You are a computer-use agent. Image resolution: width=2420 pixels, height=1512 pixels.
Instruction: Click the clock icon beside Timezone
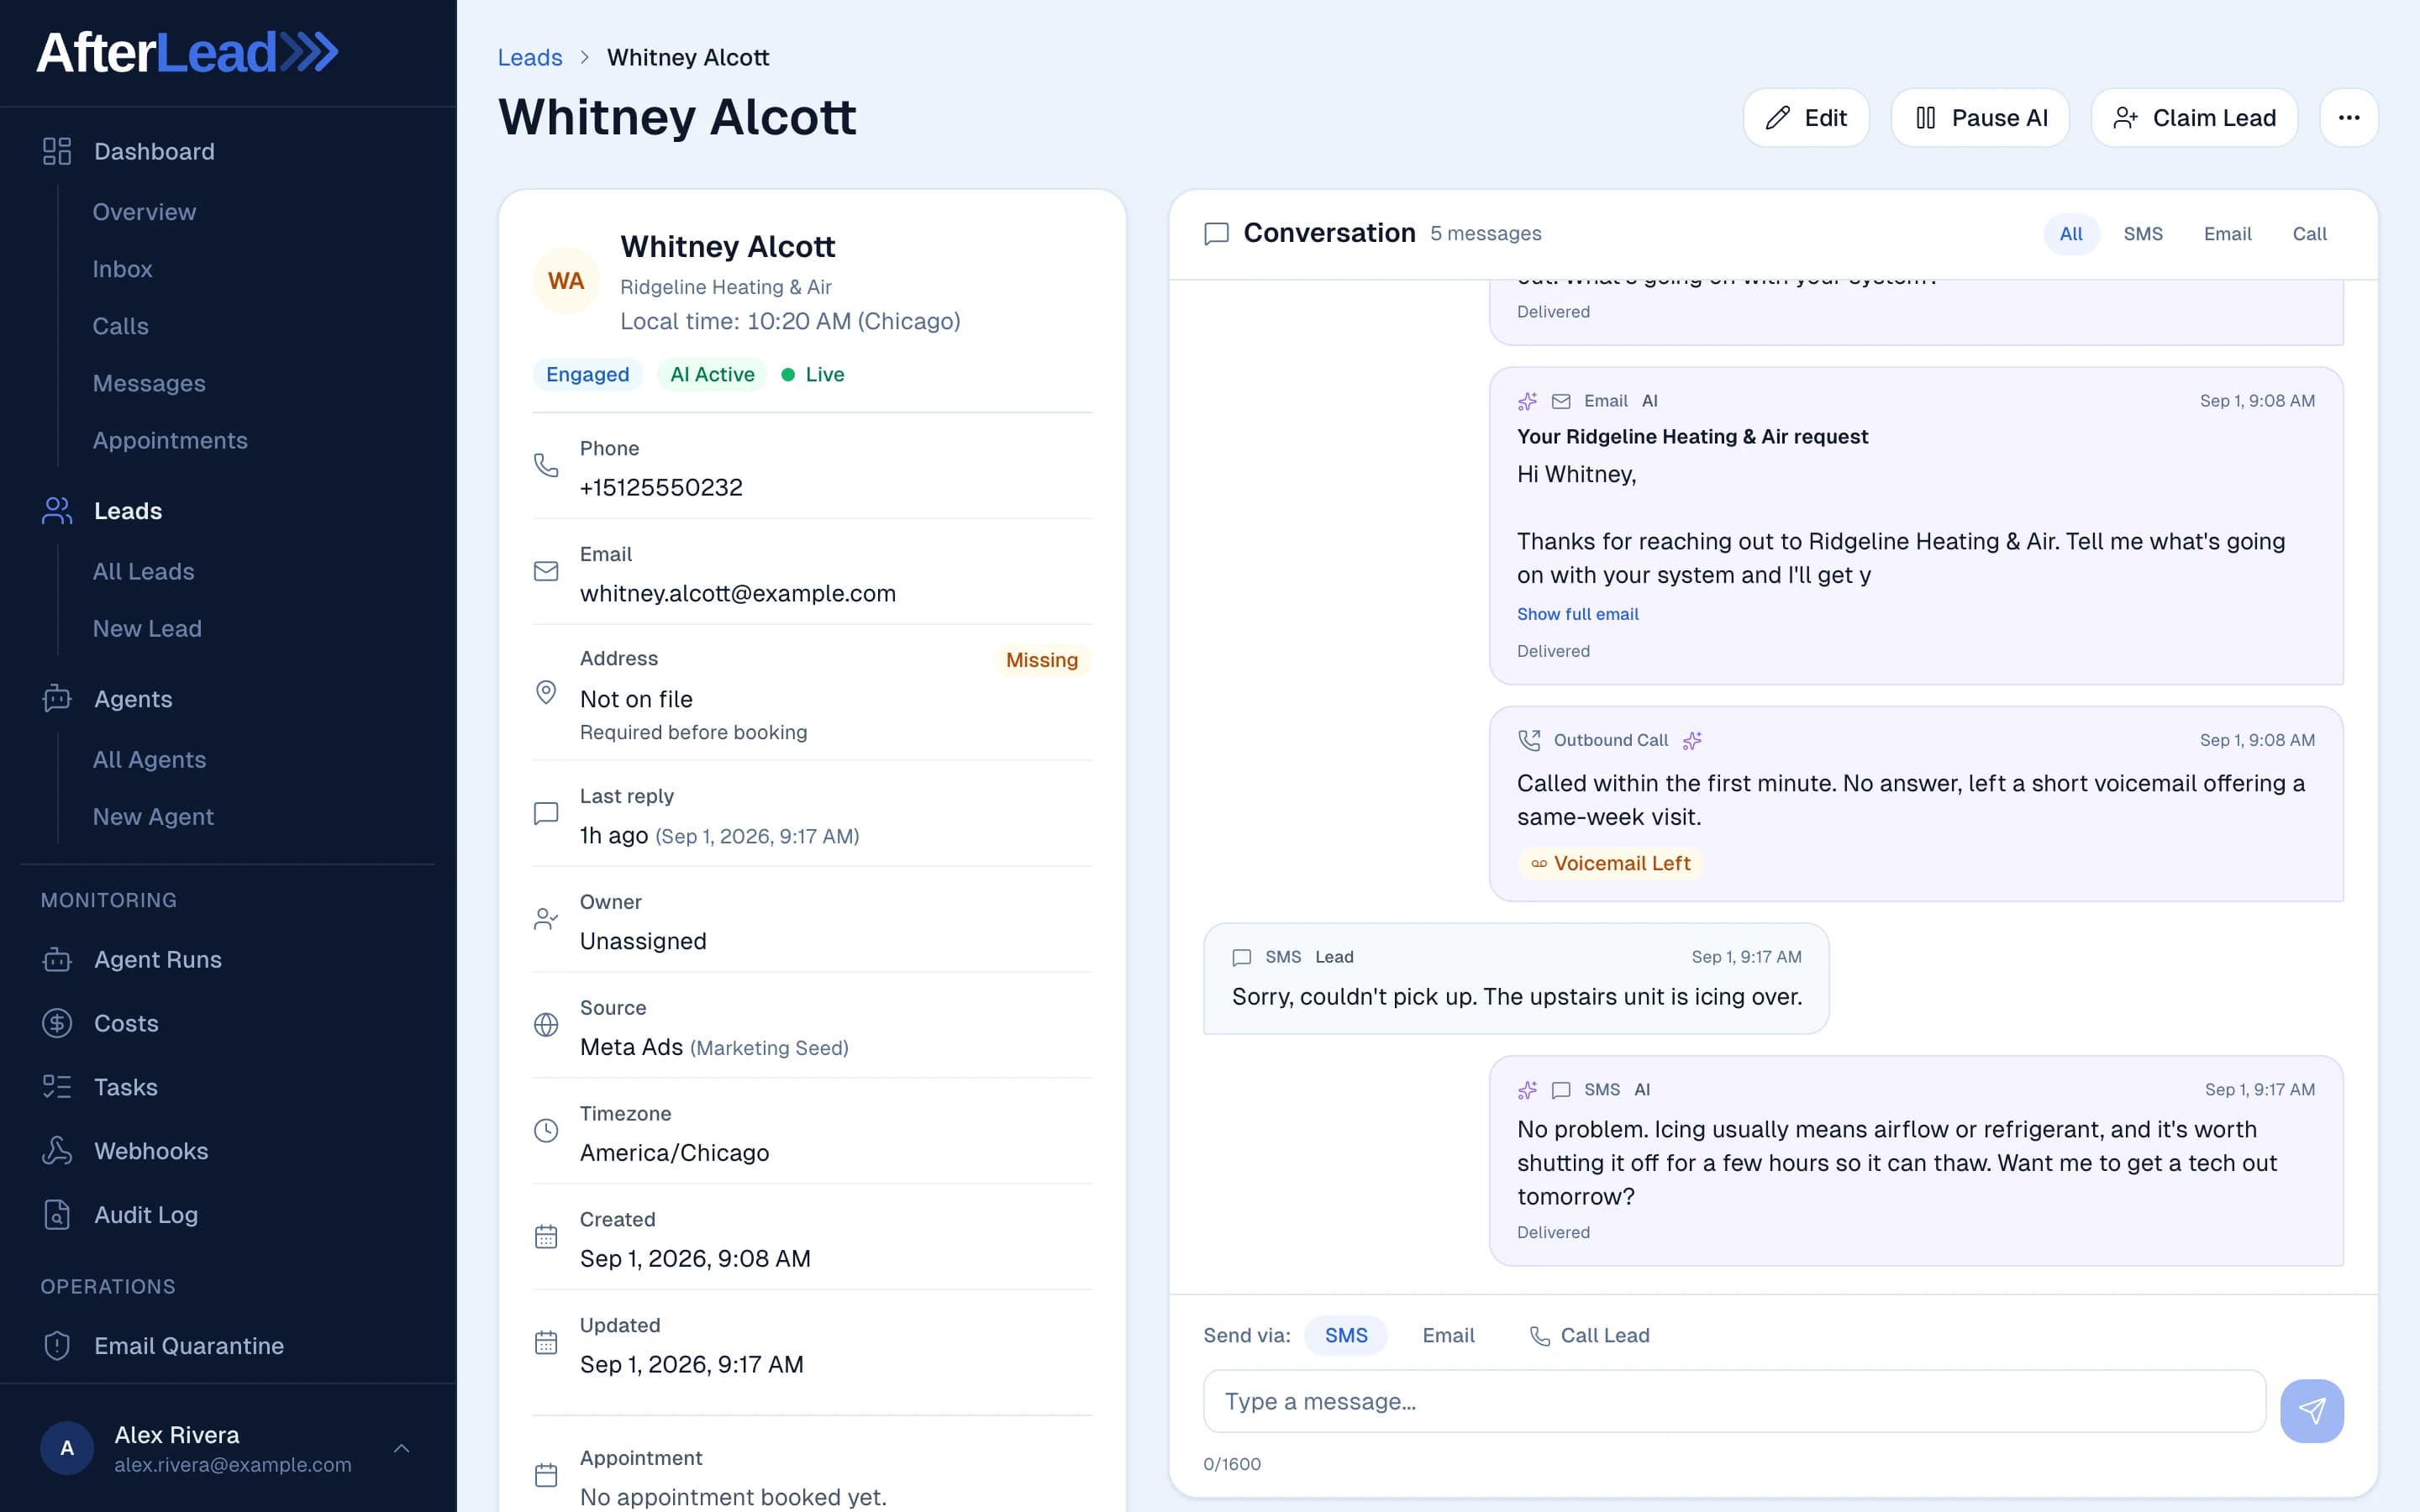[x=546, y=1130]
